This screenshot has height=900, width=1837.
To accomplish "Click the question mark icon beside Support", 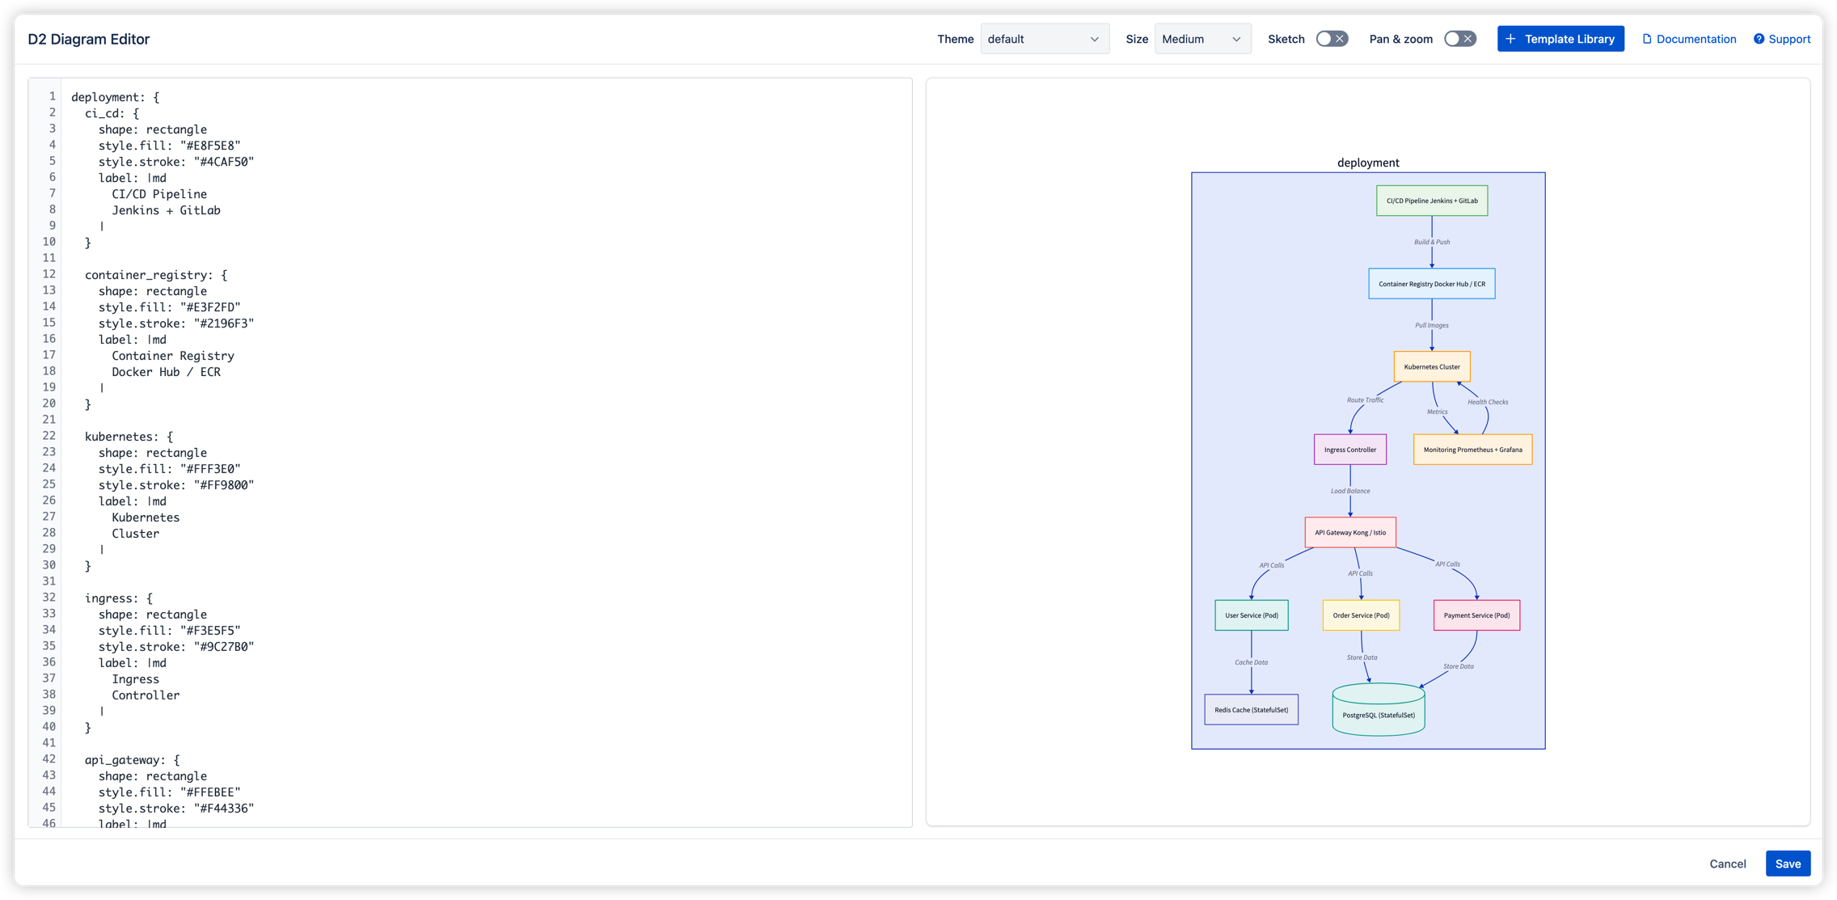I will coord(1759,38).
